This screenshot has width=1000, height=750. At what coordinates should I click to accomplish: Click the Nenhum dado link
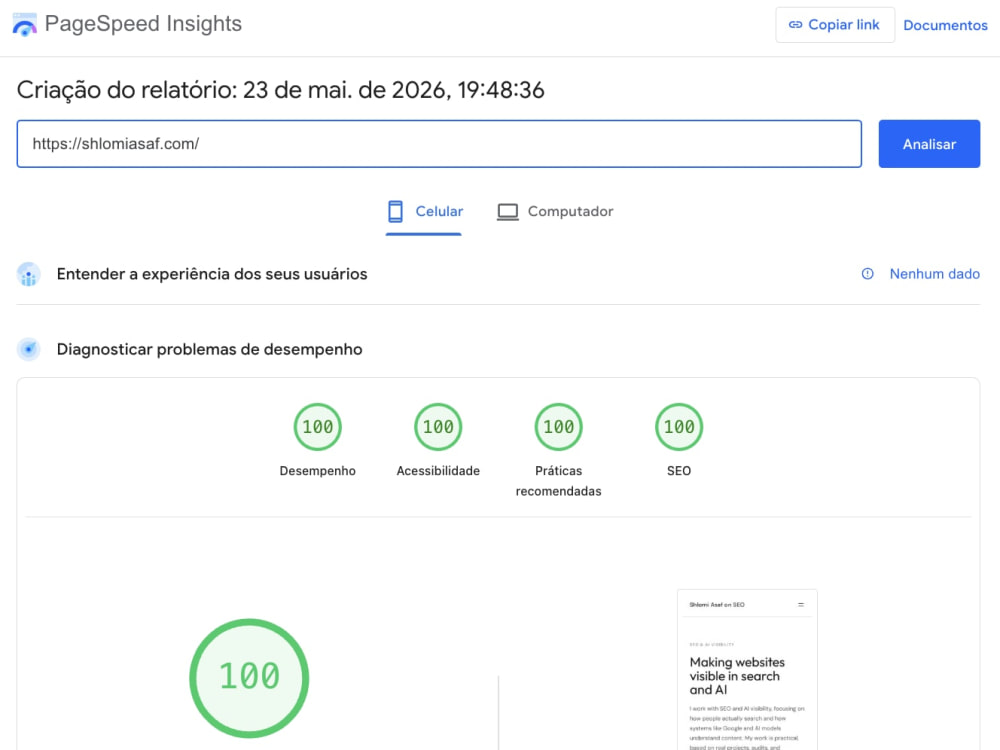click(934, 274)
